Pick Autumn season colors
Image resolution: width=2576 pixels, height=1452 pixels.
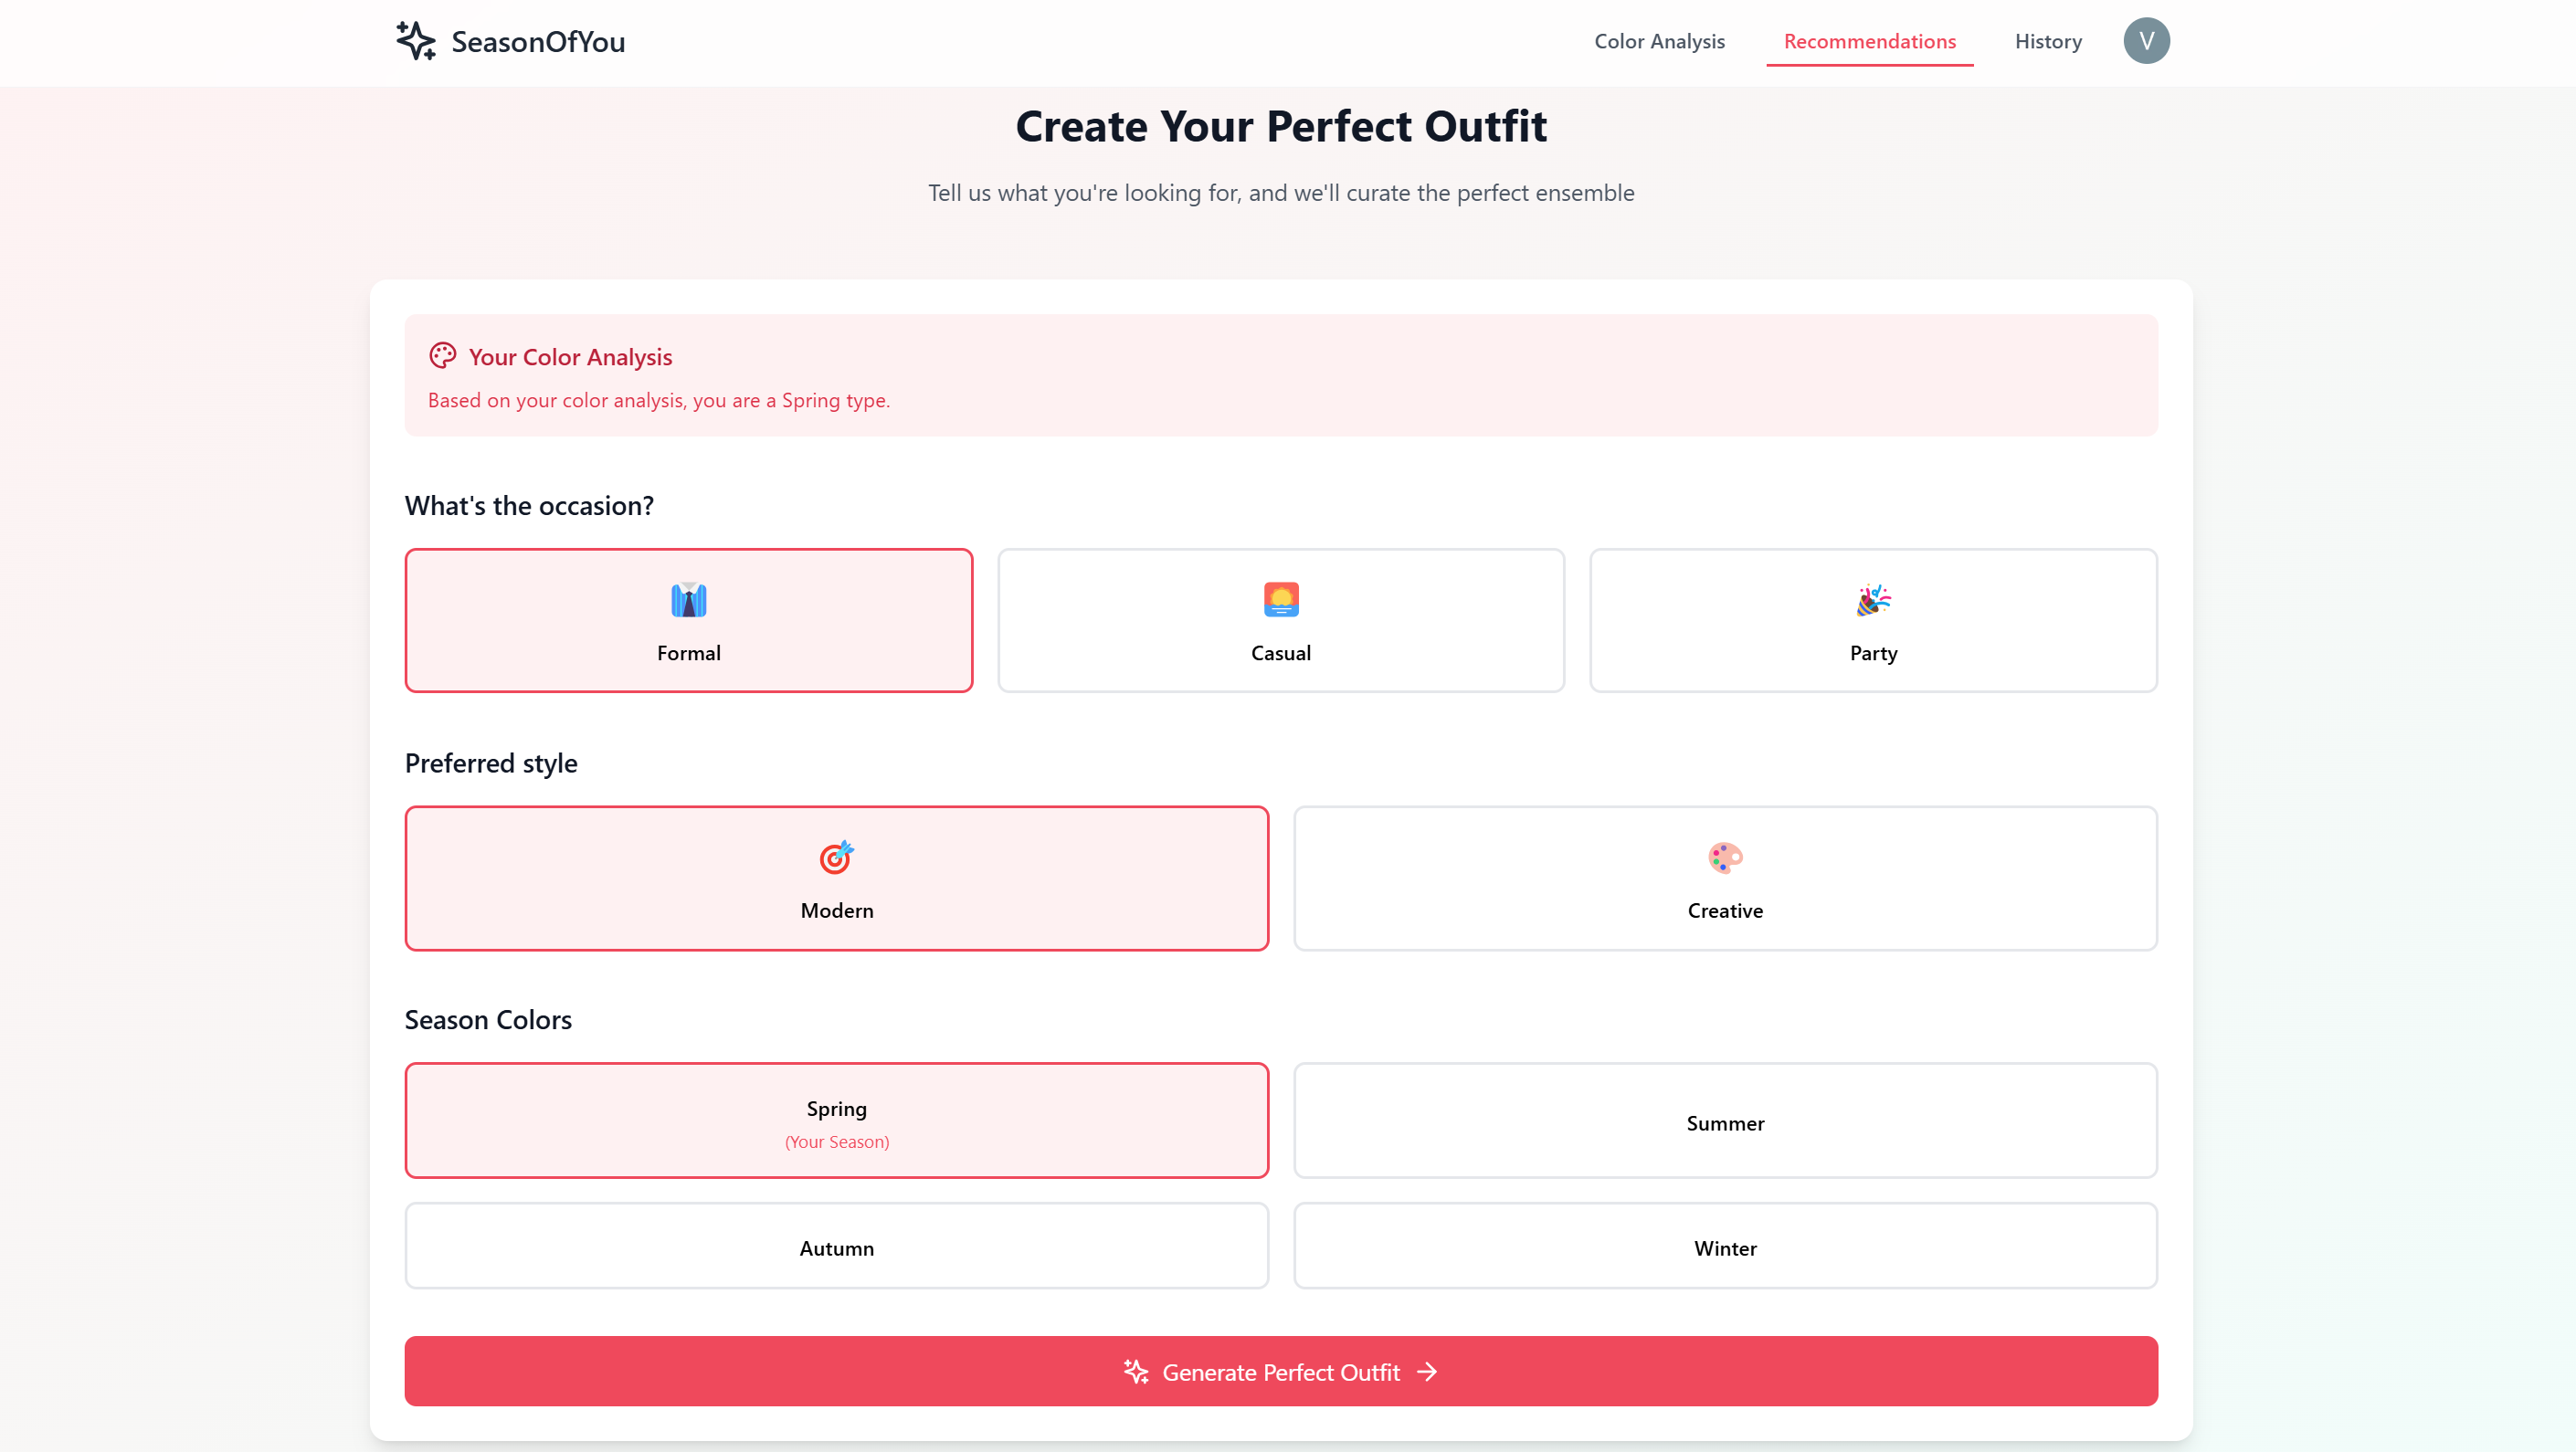(x=836, y=1246)
